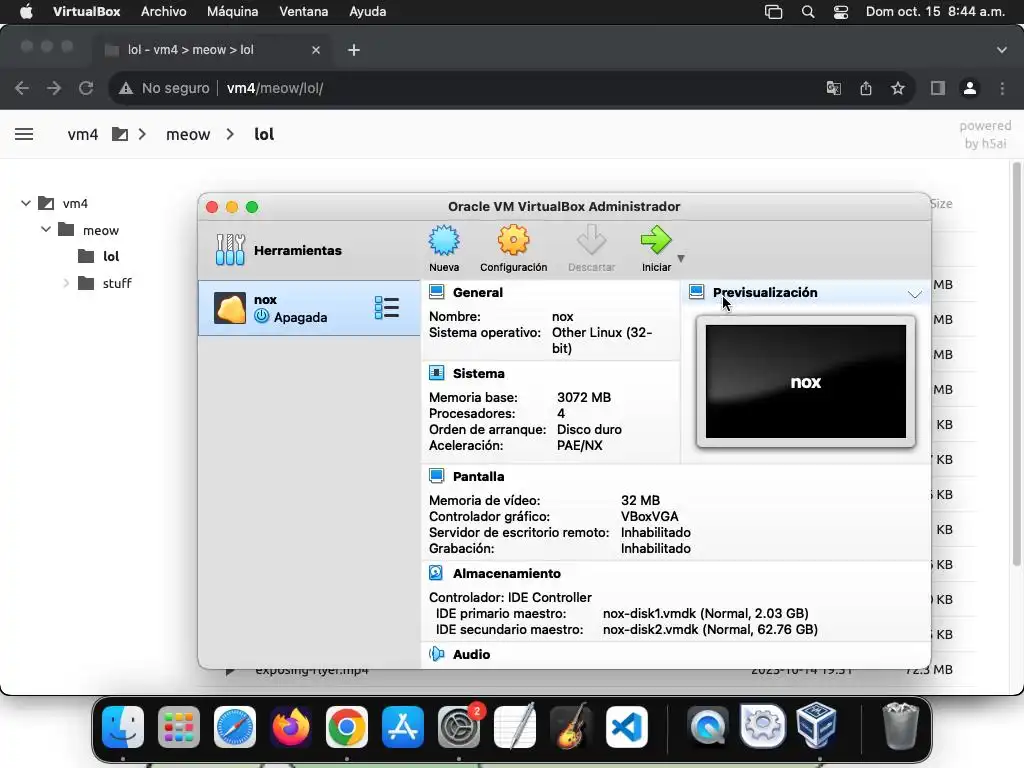Open the VirtualBox application menu
Viewport: 1024px width, 768px height.
click(86, 11)
